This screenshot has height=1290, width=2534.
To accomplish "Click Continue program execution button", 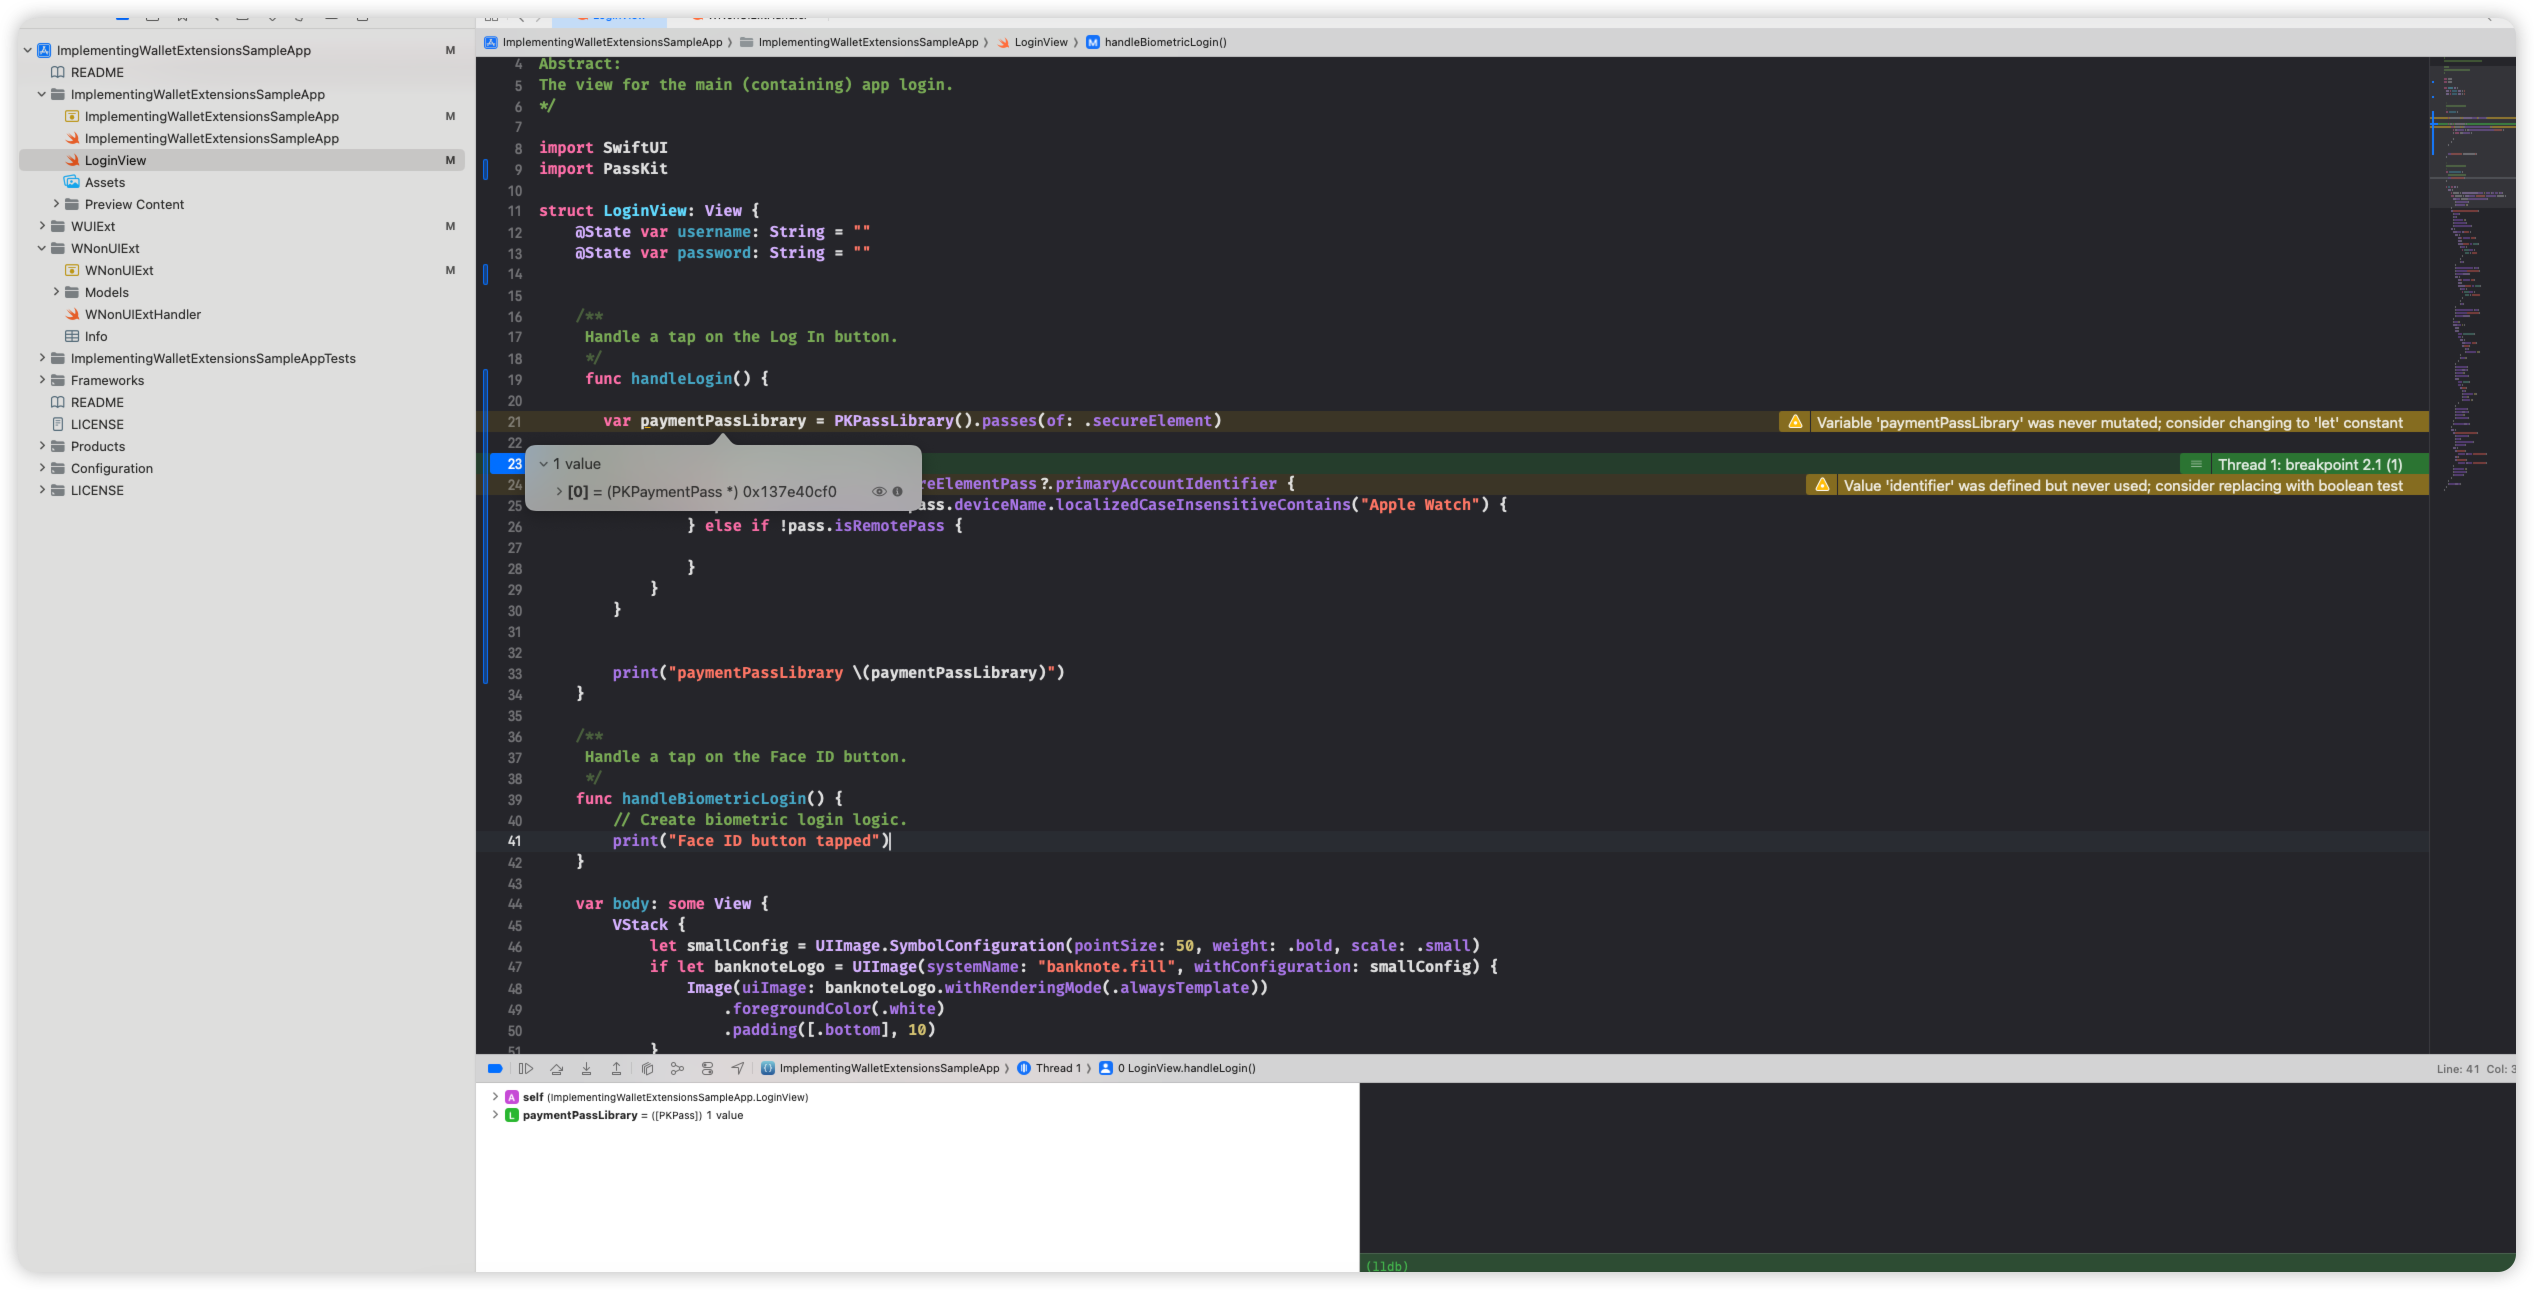I will (x=526, y=1068).
